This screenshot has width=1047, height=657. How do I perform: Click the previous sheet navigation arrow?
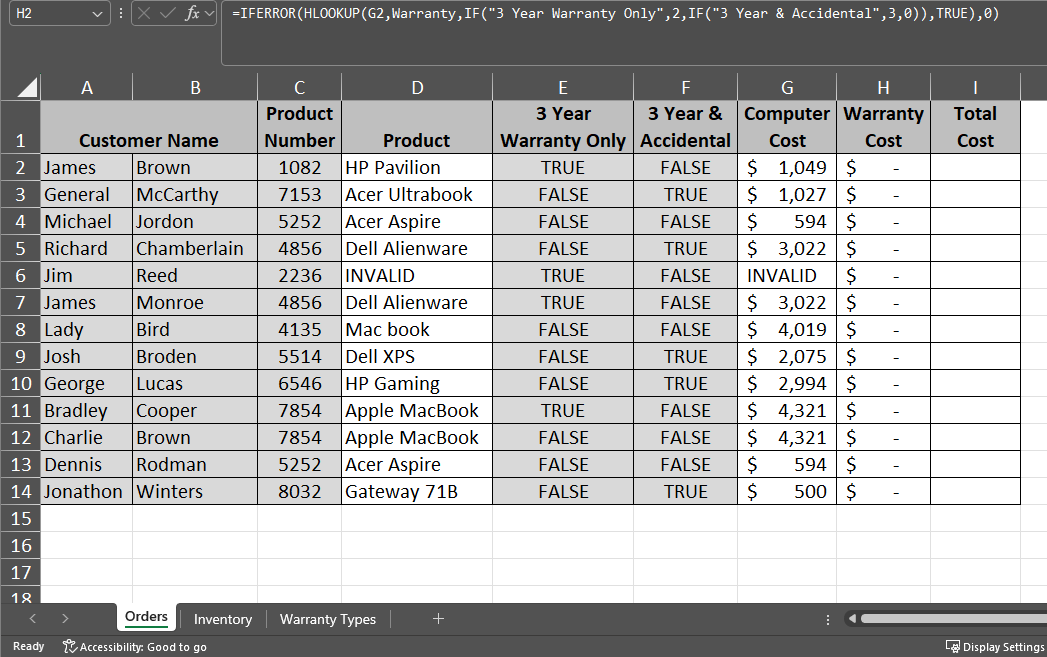point(31,619)
